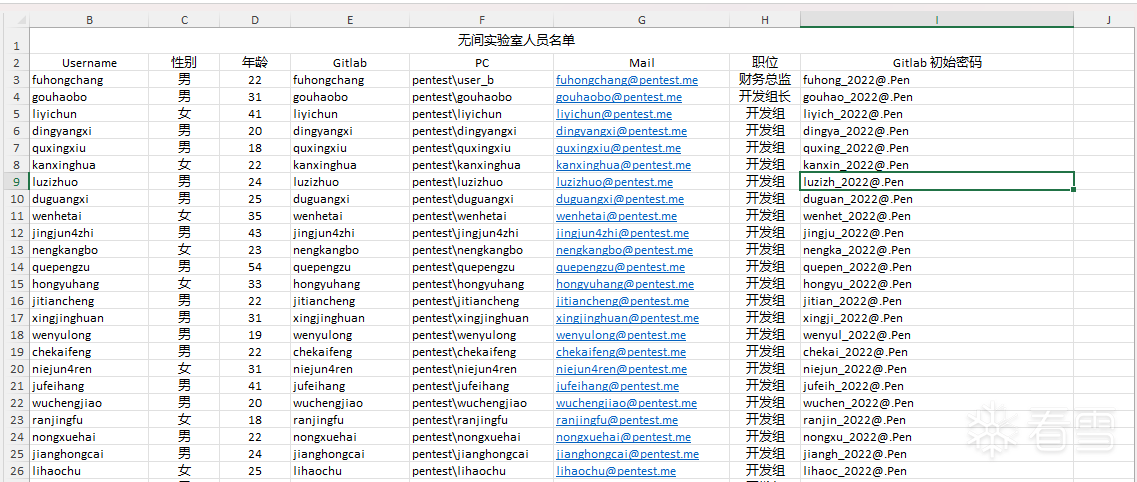Select cell pentest\jingjun4zhi

pos(481,233)
